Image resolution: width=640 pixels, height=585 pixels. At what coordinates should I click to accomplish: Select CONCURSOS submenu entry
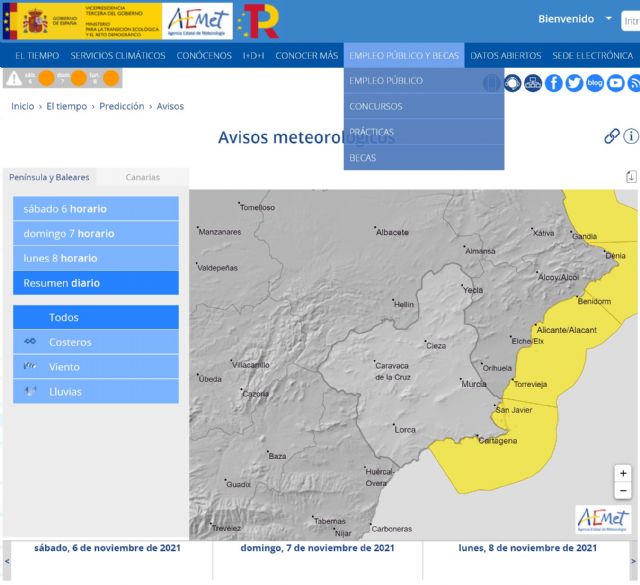point(424,106)
